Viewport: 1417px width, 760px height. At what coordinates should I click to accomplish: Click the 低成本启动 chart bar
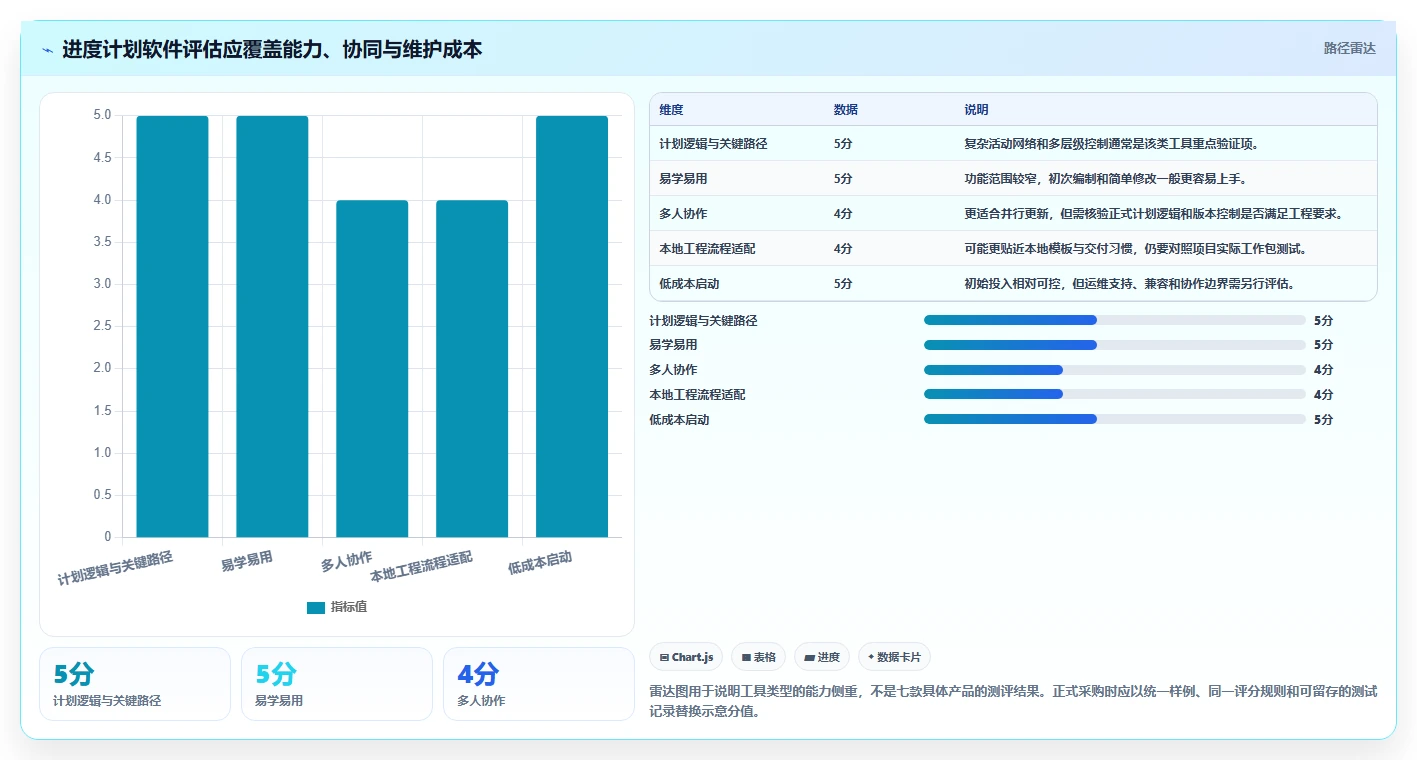[x=572, y=326]
